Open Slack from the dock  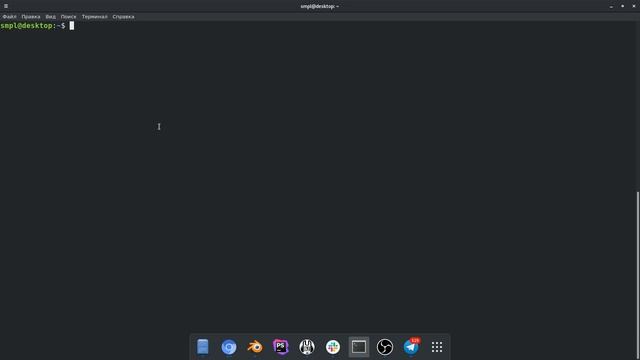(x=333, y=347)
